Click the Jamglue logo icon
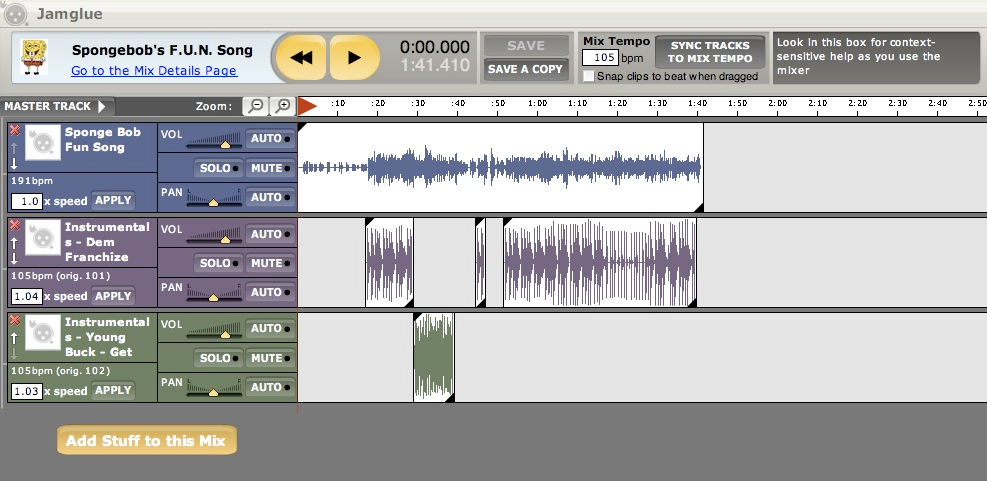This screenshot has height=481, width=987. point(14,14)
